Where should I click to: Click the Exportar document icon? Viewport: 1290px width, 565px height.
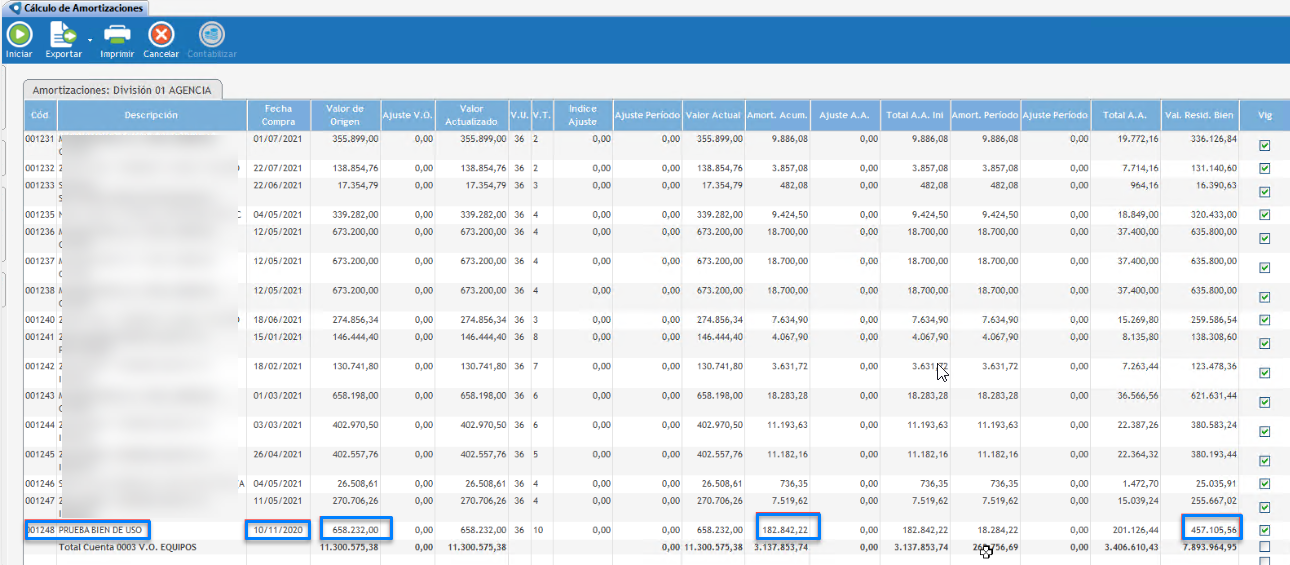[x=62, y=36]
